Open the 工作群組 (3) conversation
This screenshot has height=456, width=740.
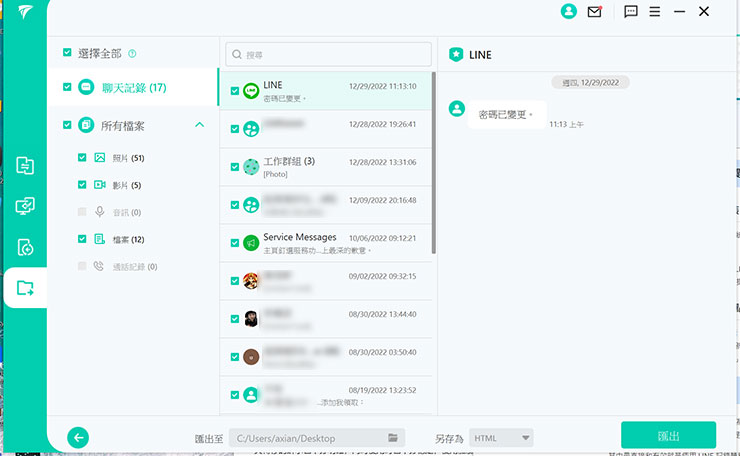326,167
